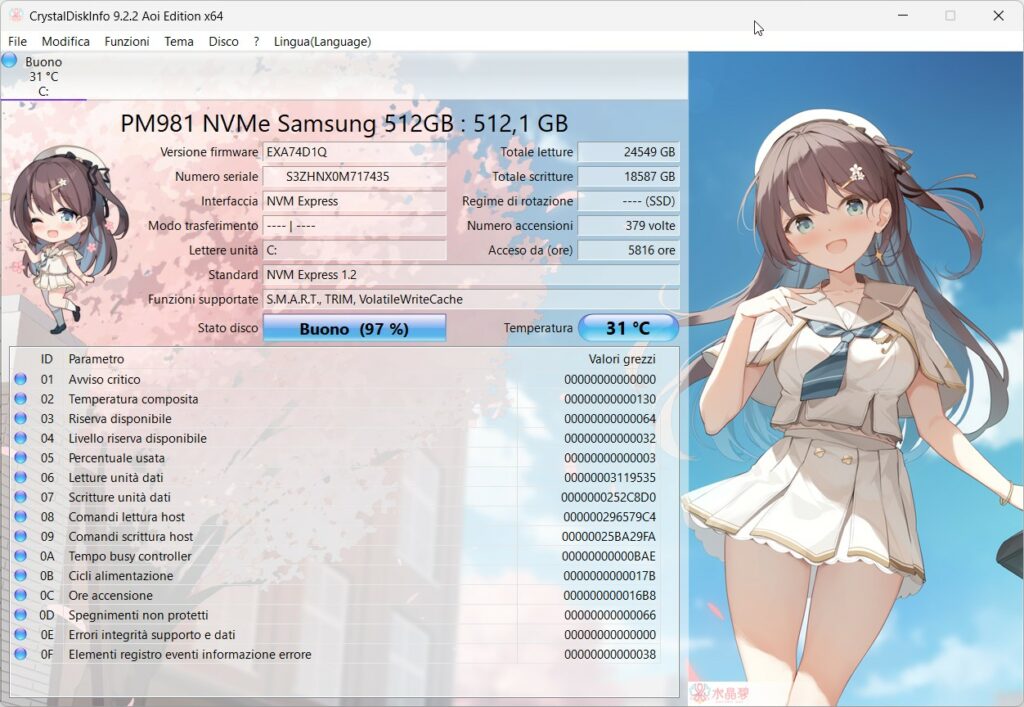Click the Buono (97 %) disk status button
Image resolution: width=1024 pixels, height=707 pixels.
(x=354, y=328)
